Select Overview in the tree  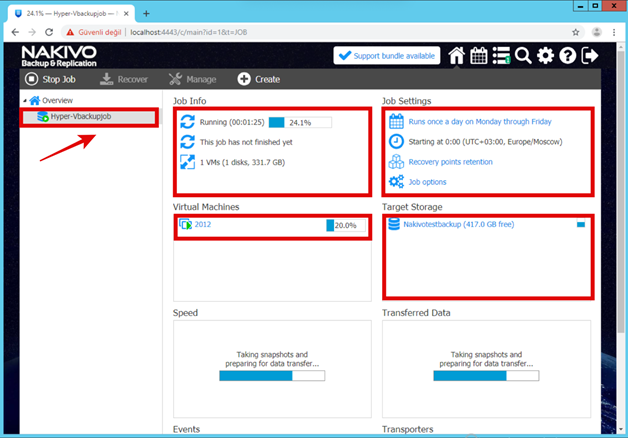coord(57,100)
